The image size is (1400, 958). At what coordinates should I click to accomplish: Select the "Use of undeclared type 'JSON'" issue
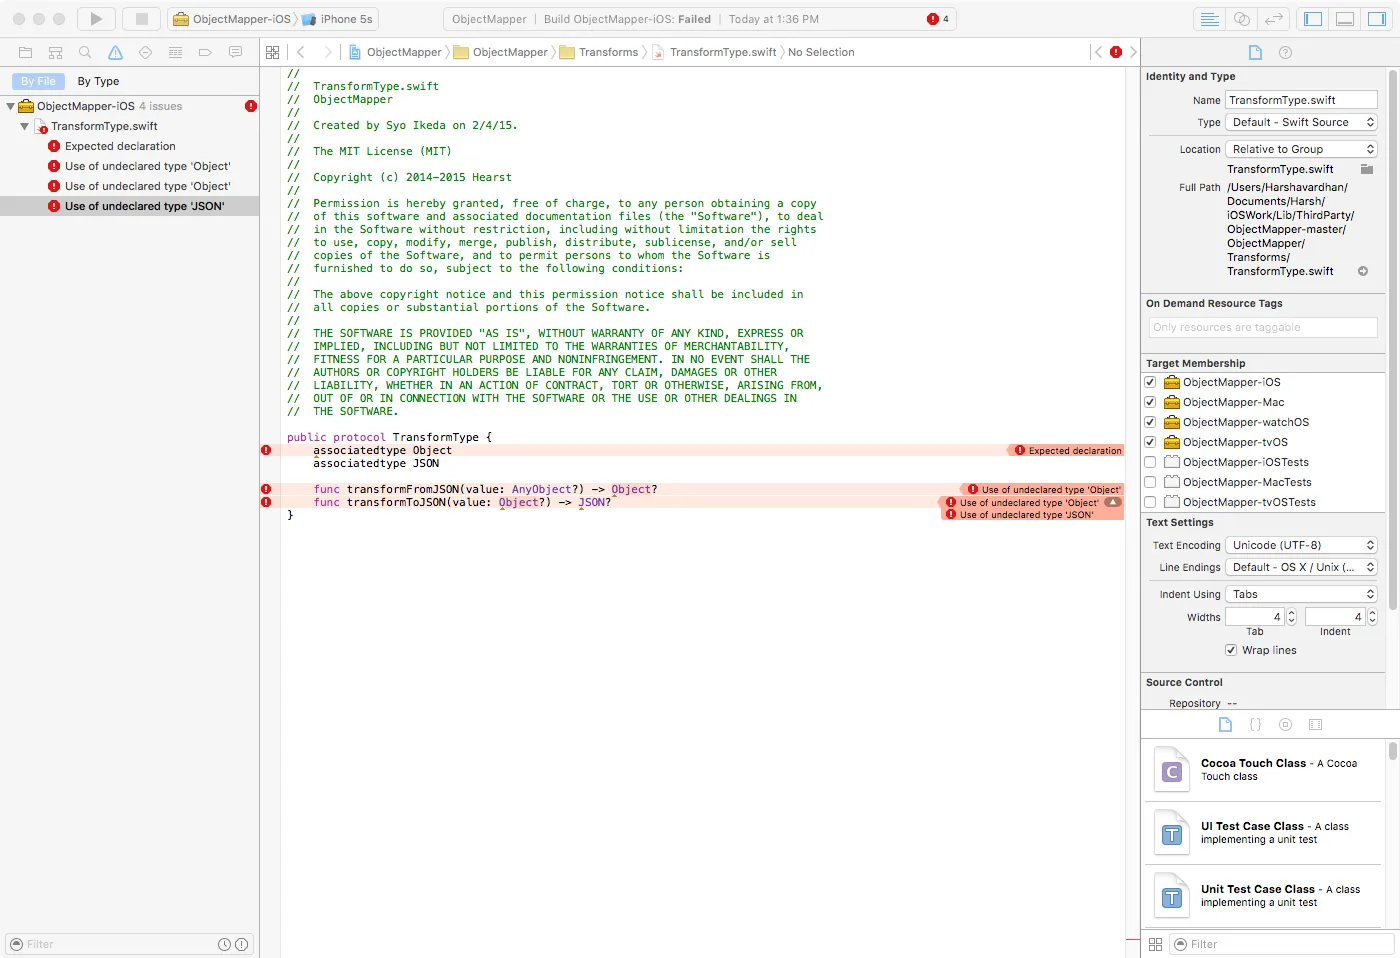point(130,206)
